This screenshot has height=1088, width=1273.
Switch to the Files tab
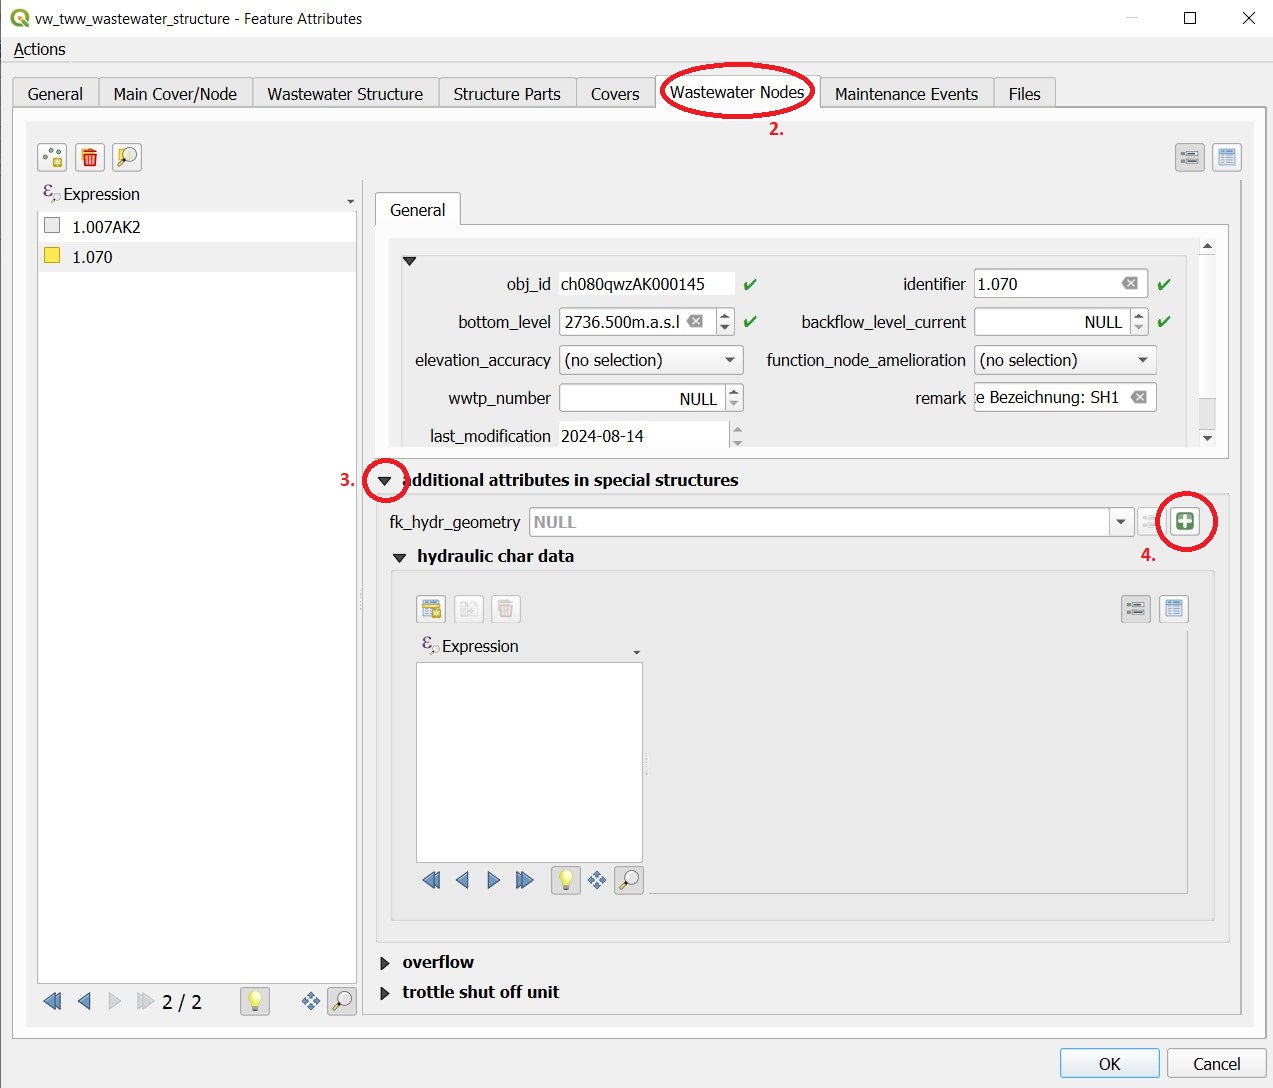click(x=1024, y=94)
